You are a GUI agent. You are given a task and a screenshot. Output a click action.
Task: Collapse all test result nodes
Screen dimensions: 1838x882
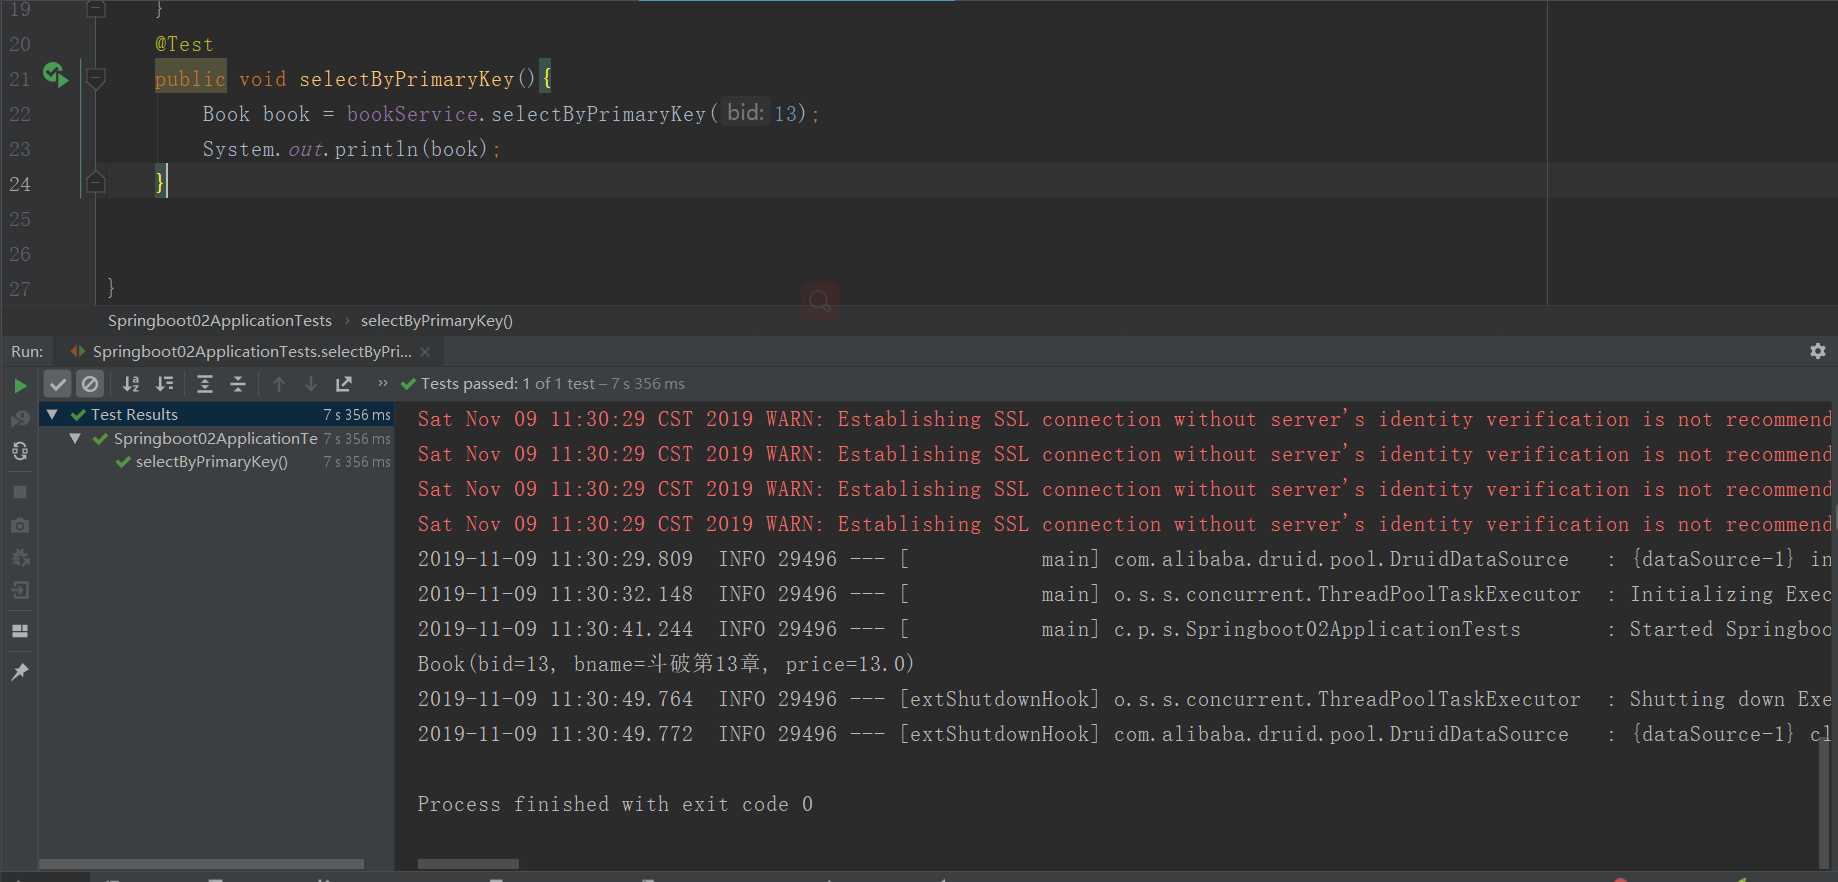coord(238,384)
